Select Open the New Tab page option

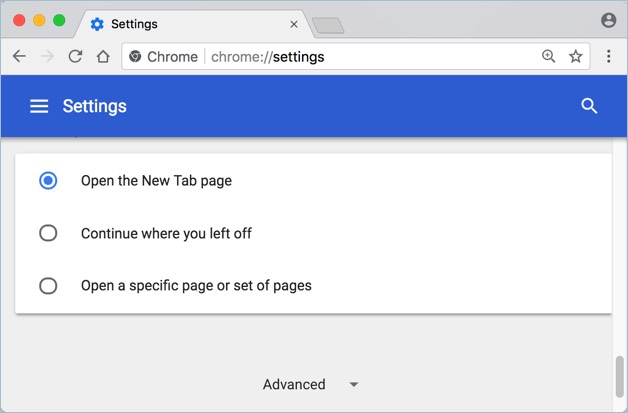click(x=48, y=181)
